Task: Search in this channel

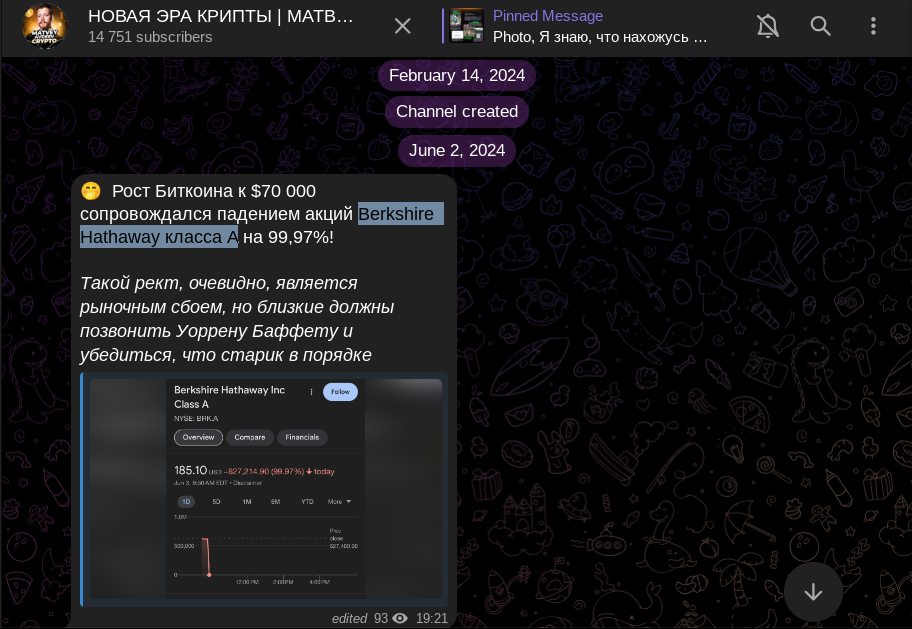Action: [820, 26]
